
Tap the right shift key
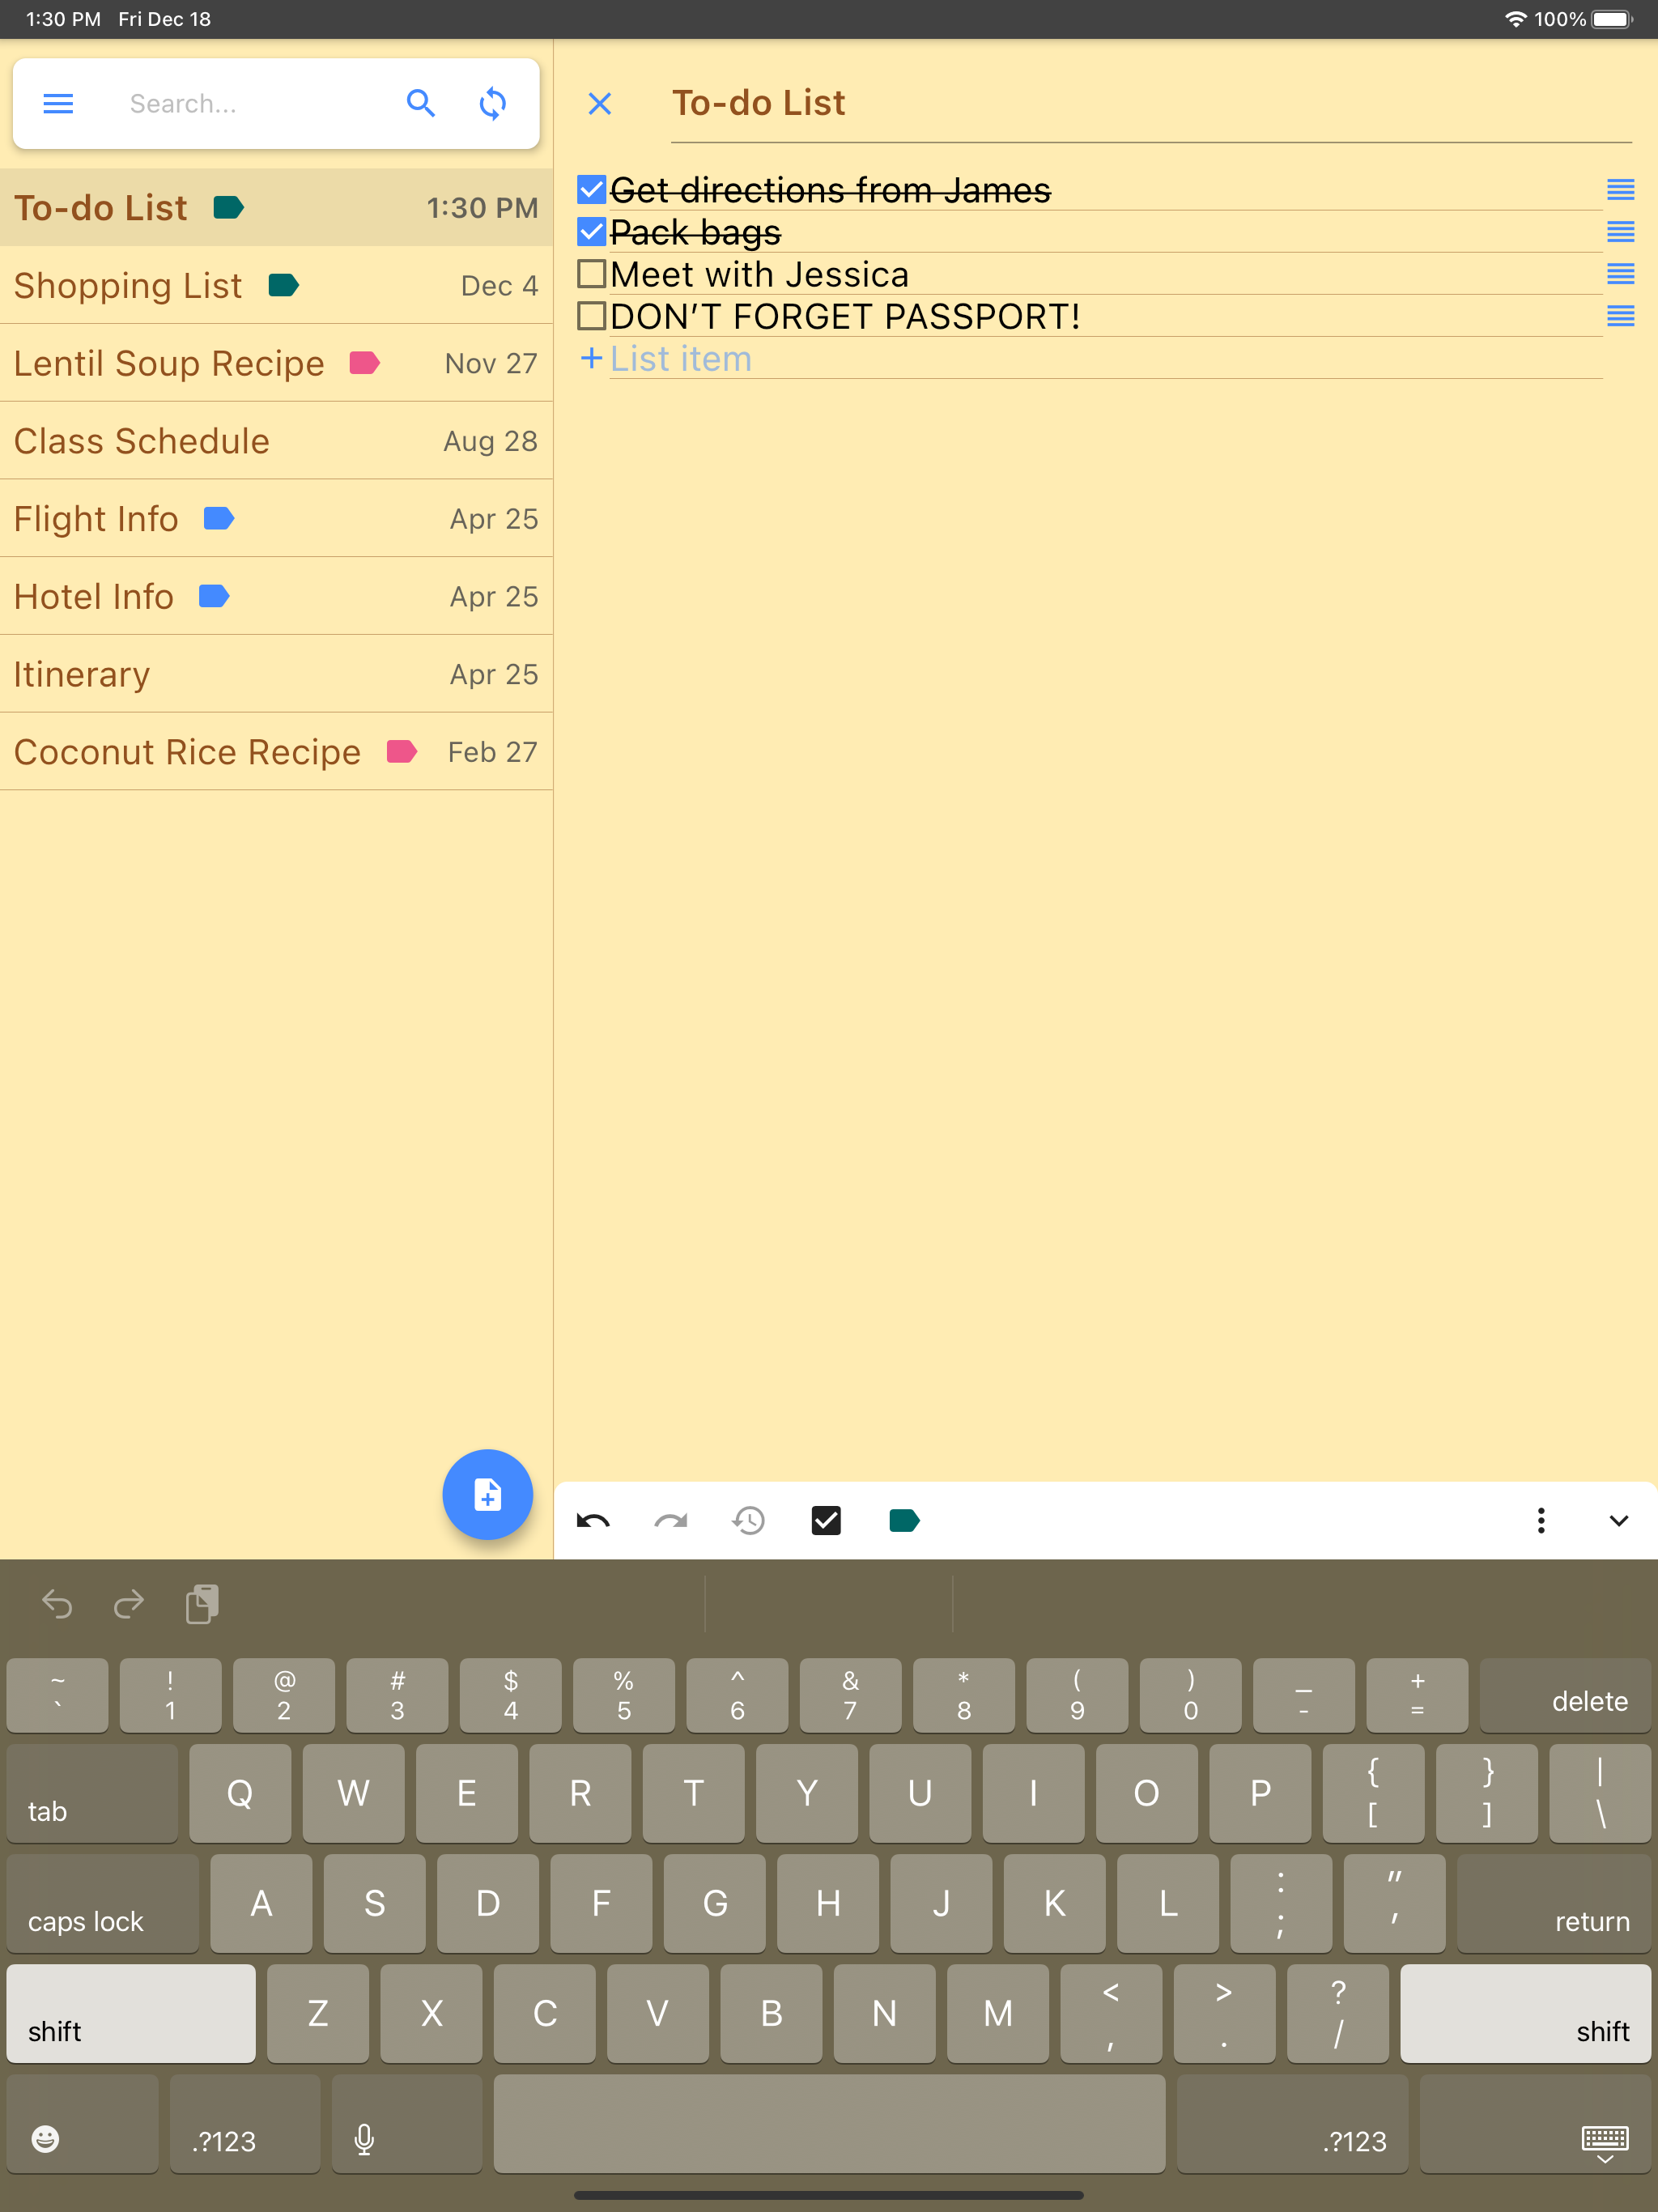click(x=1525, y=2013)
